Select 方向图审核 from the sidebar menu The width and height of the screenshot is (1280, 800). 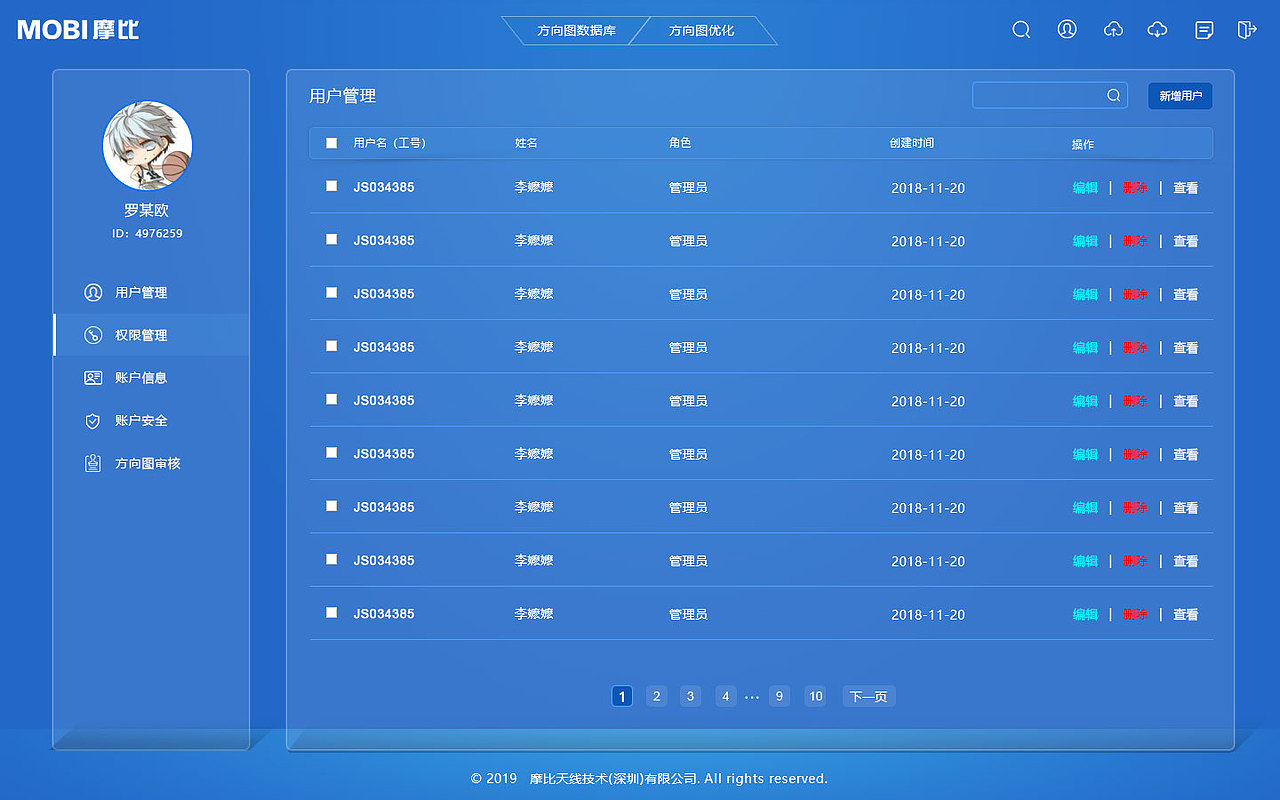(x=145, y=463)
